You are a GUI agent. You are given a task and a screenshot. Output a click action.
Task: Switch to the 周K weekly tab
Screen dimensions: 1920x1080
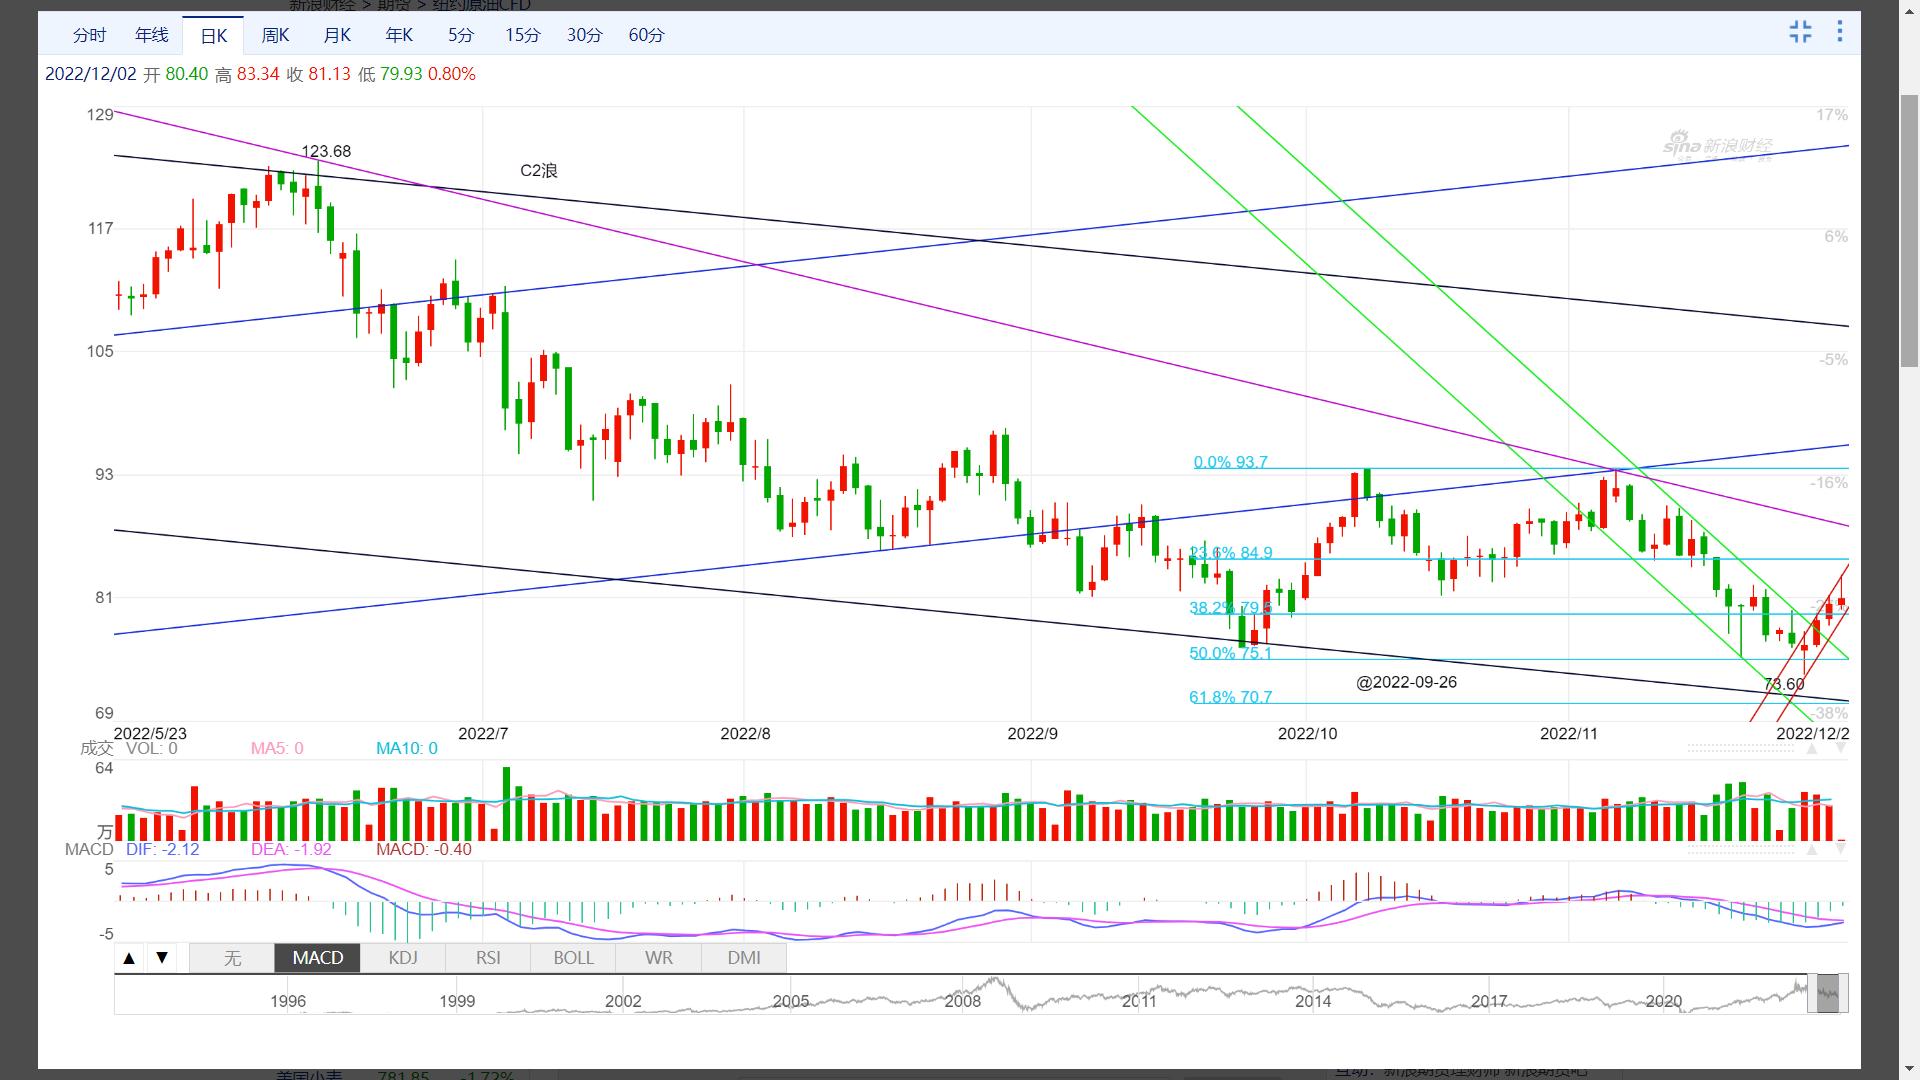pyautogui.click(x=275, y=35)
